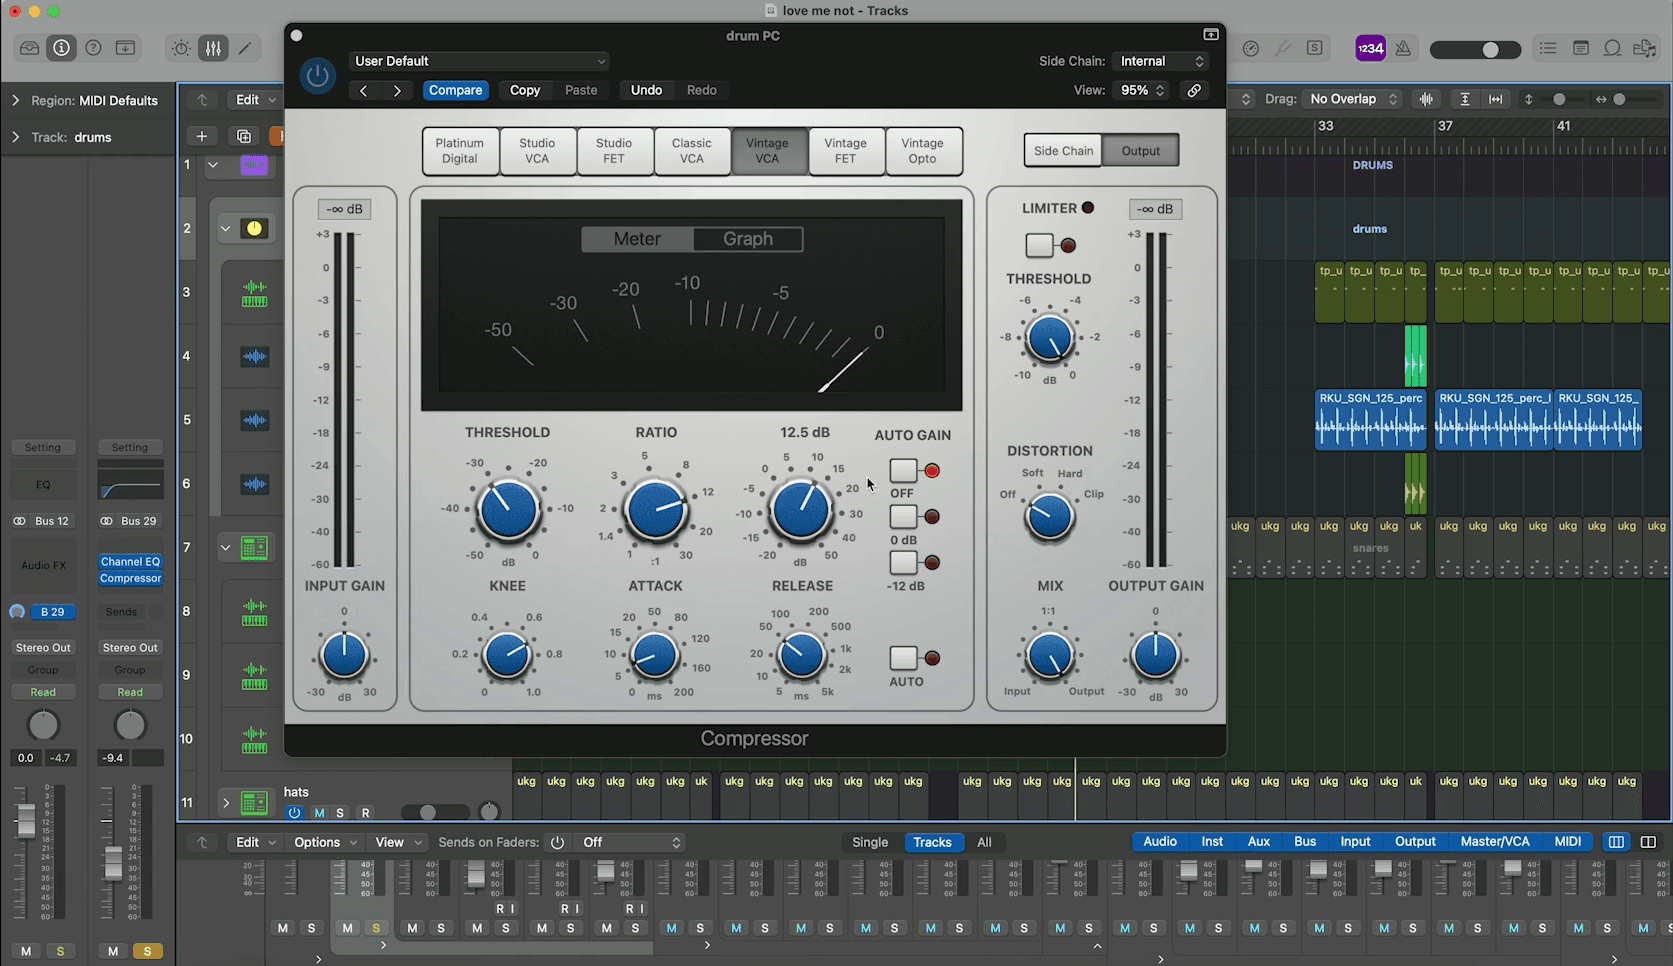Toggle the Auto release switch
Viewport: 1673px width, 966px height.
[x=904, y=658]
